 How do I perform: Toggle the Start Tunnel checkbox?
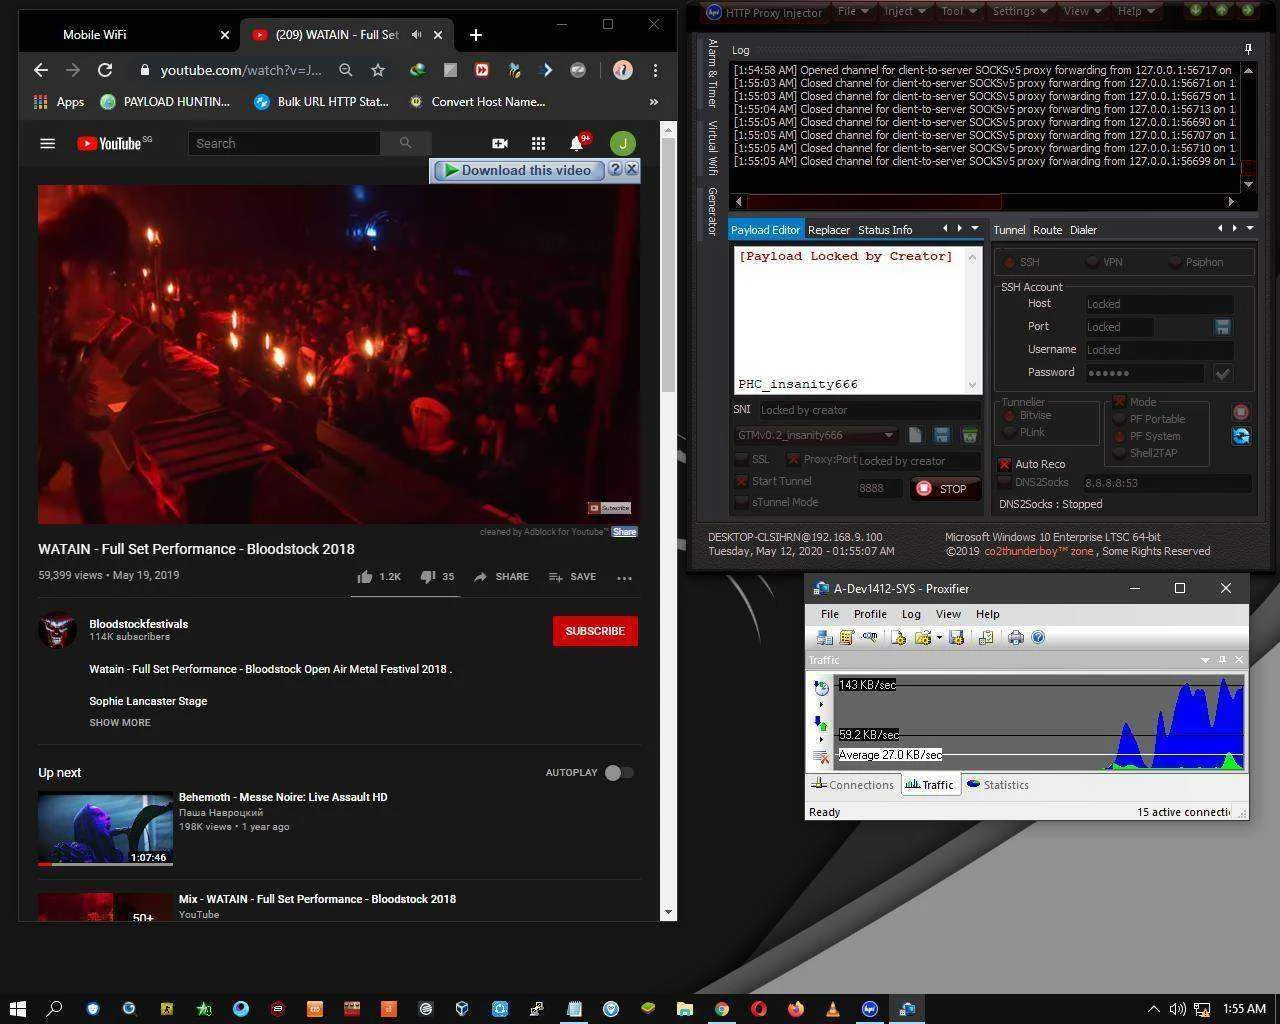pyautogui.click(x=741, y=482)
